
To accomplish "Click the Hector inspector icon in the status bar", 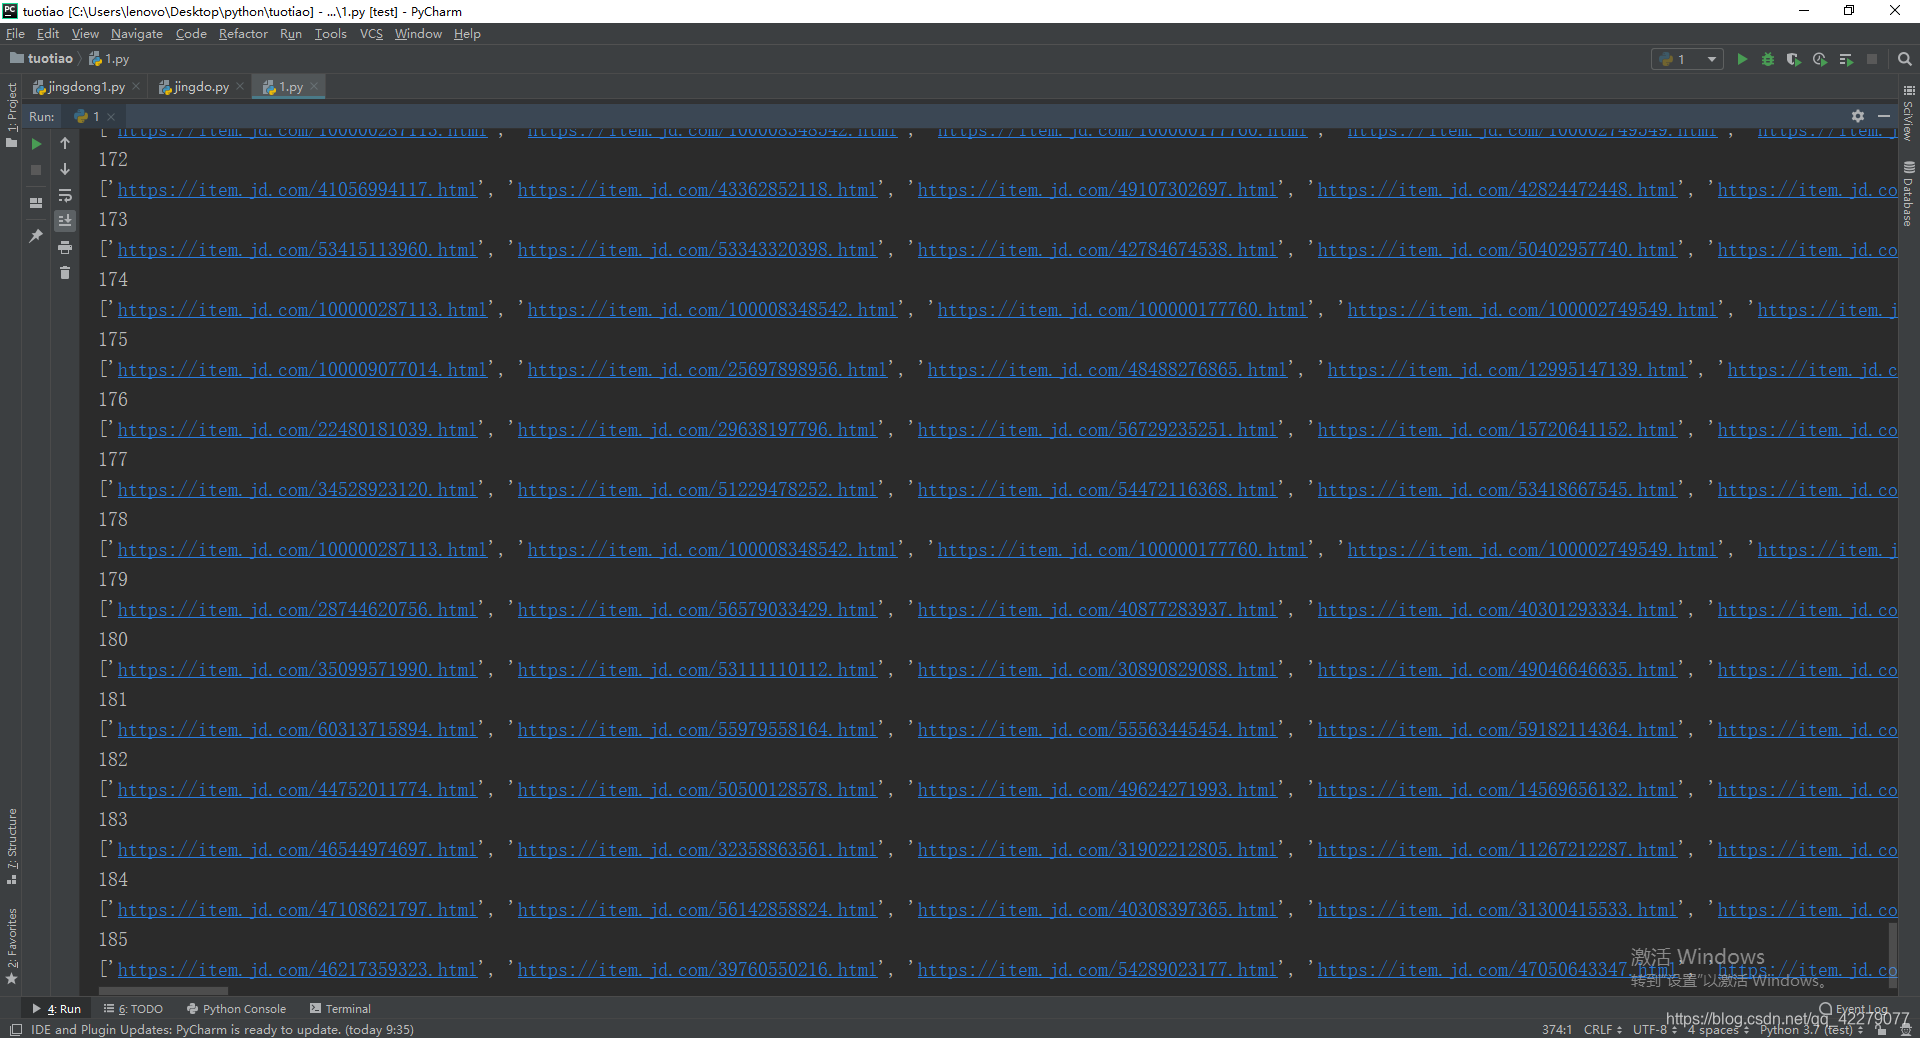I will (1906, 1029).
